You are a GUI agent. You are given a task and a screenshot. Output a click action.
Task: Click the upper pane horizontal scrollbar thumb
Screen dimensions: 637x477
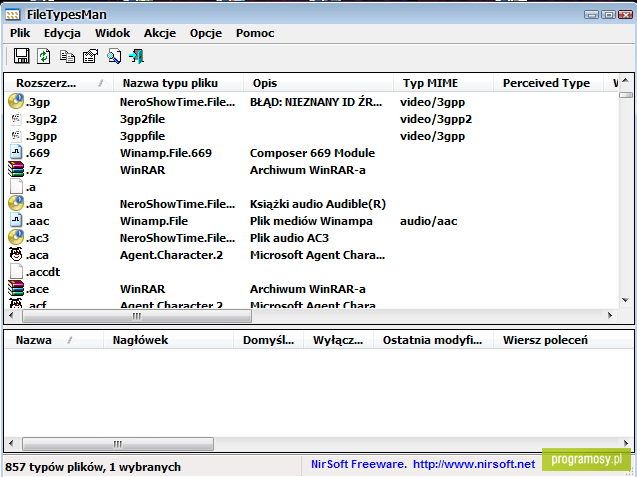[x=137, y=316]
